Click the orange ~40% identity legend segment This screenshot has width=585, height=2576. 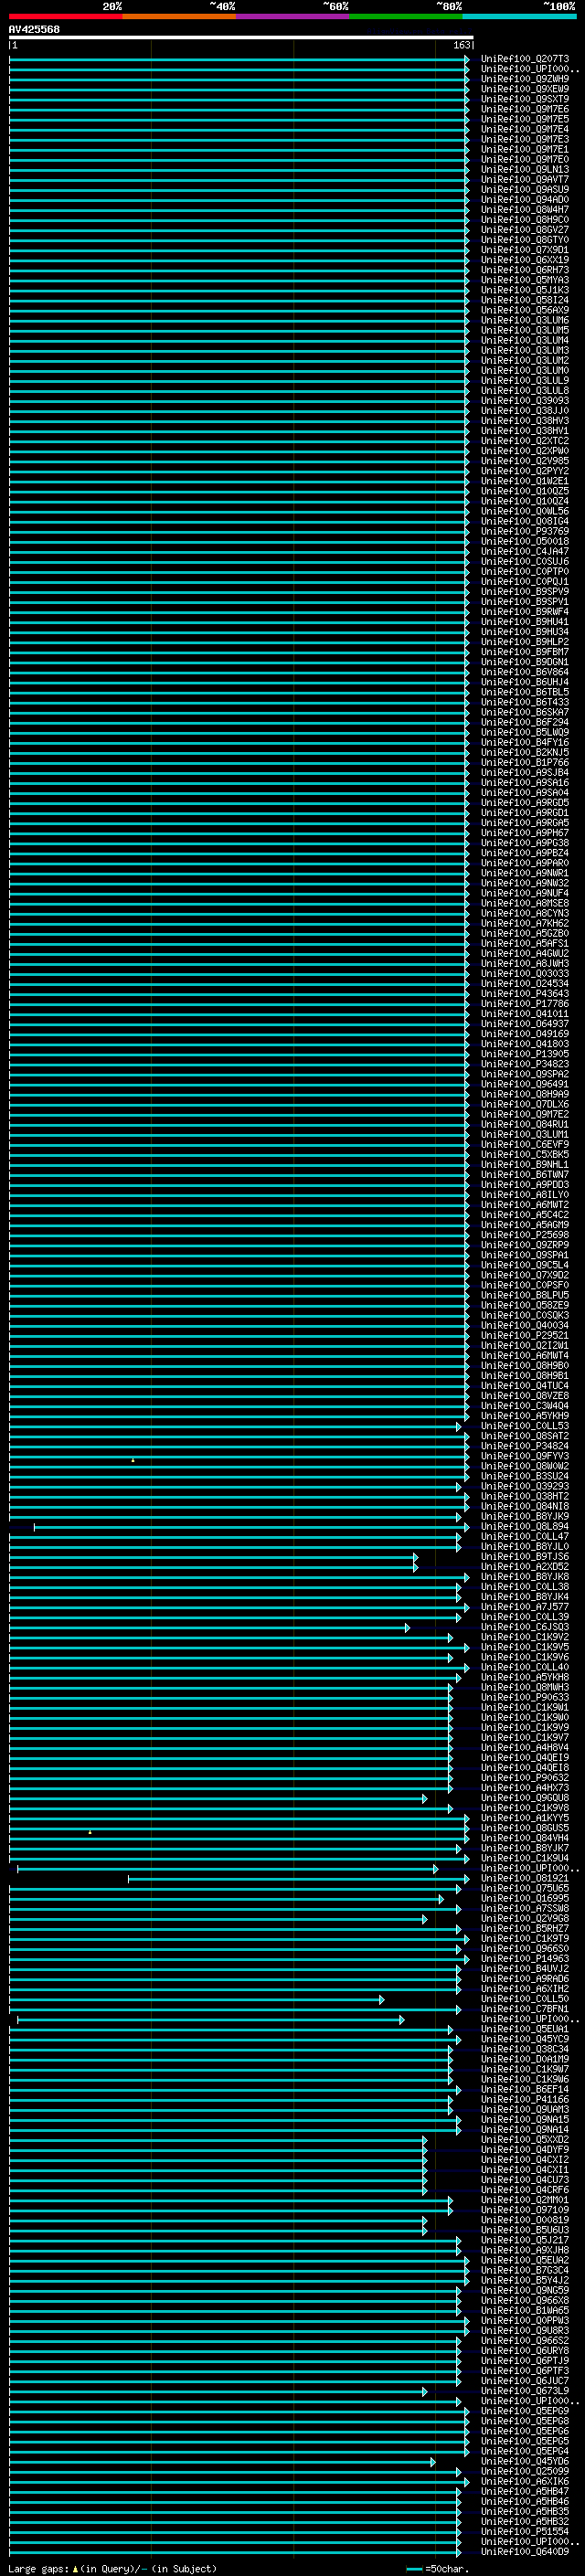[x=179, y=16]
